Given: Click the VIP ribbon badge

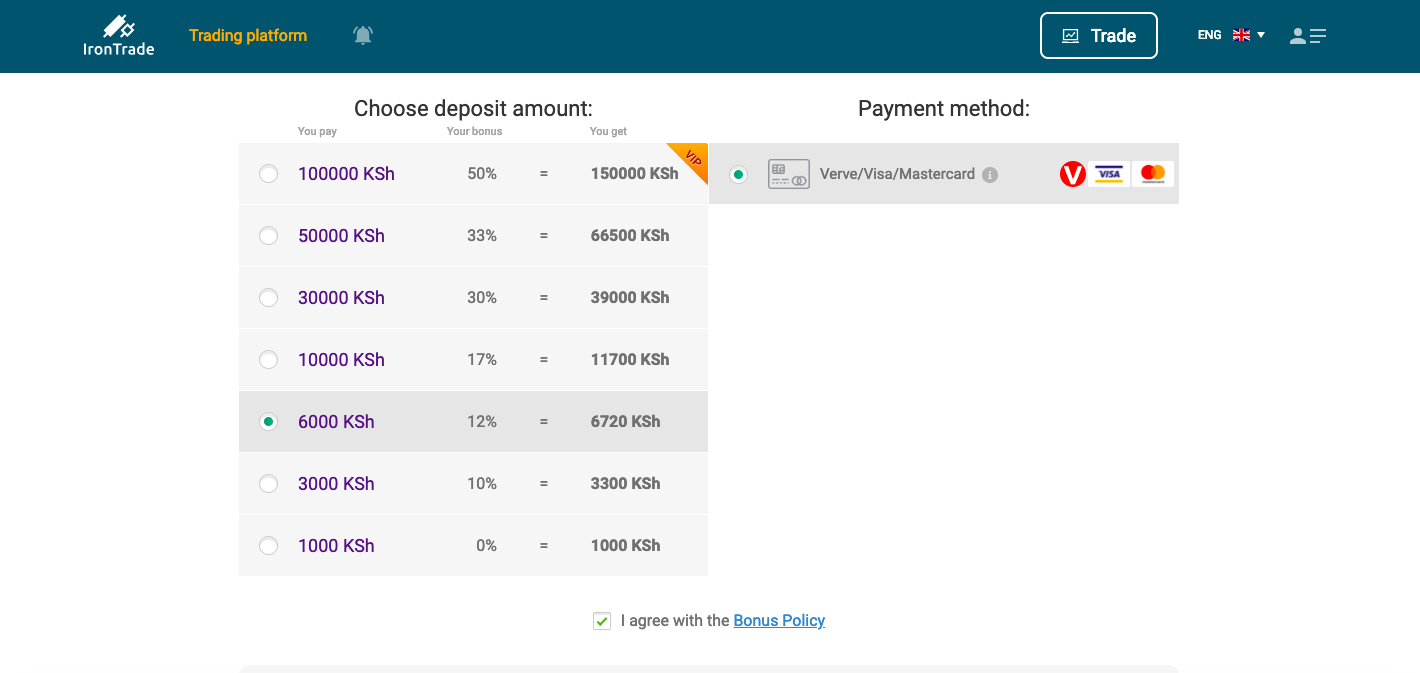Looking at the screenshot, I should point(690,160).
